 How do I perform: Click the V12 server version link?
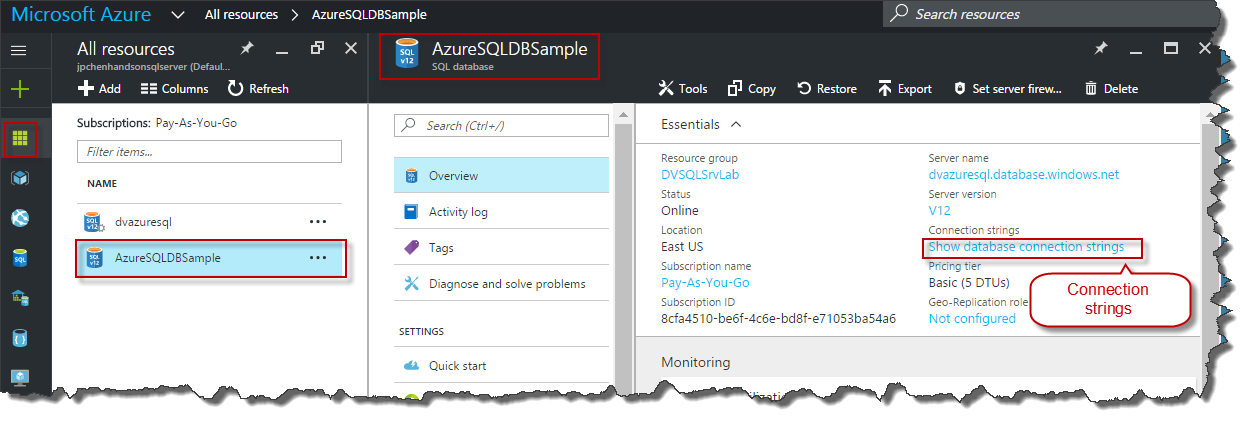939,210
